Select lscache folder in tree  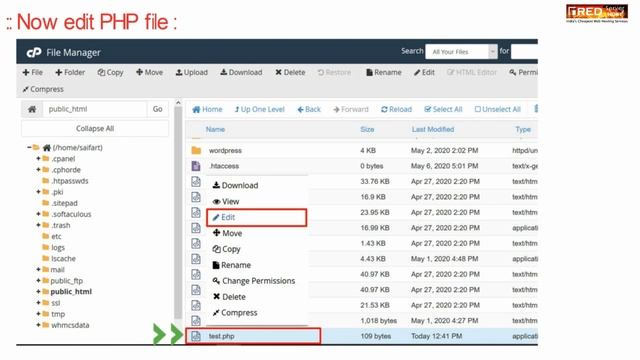(63, 258)
